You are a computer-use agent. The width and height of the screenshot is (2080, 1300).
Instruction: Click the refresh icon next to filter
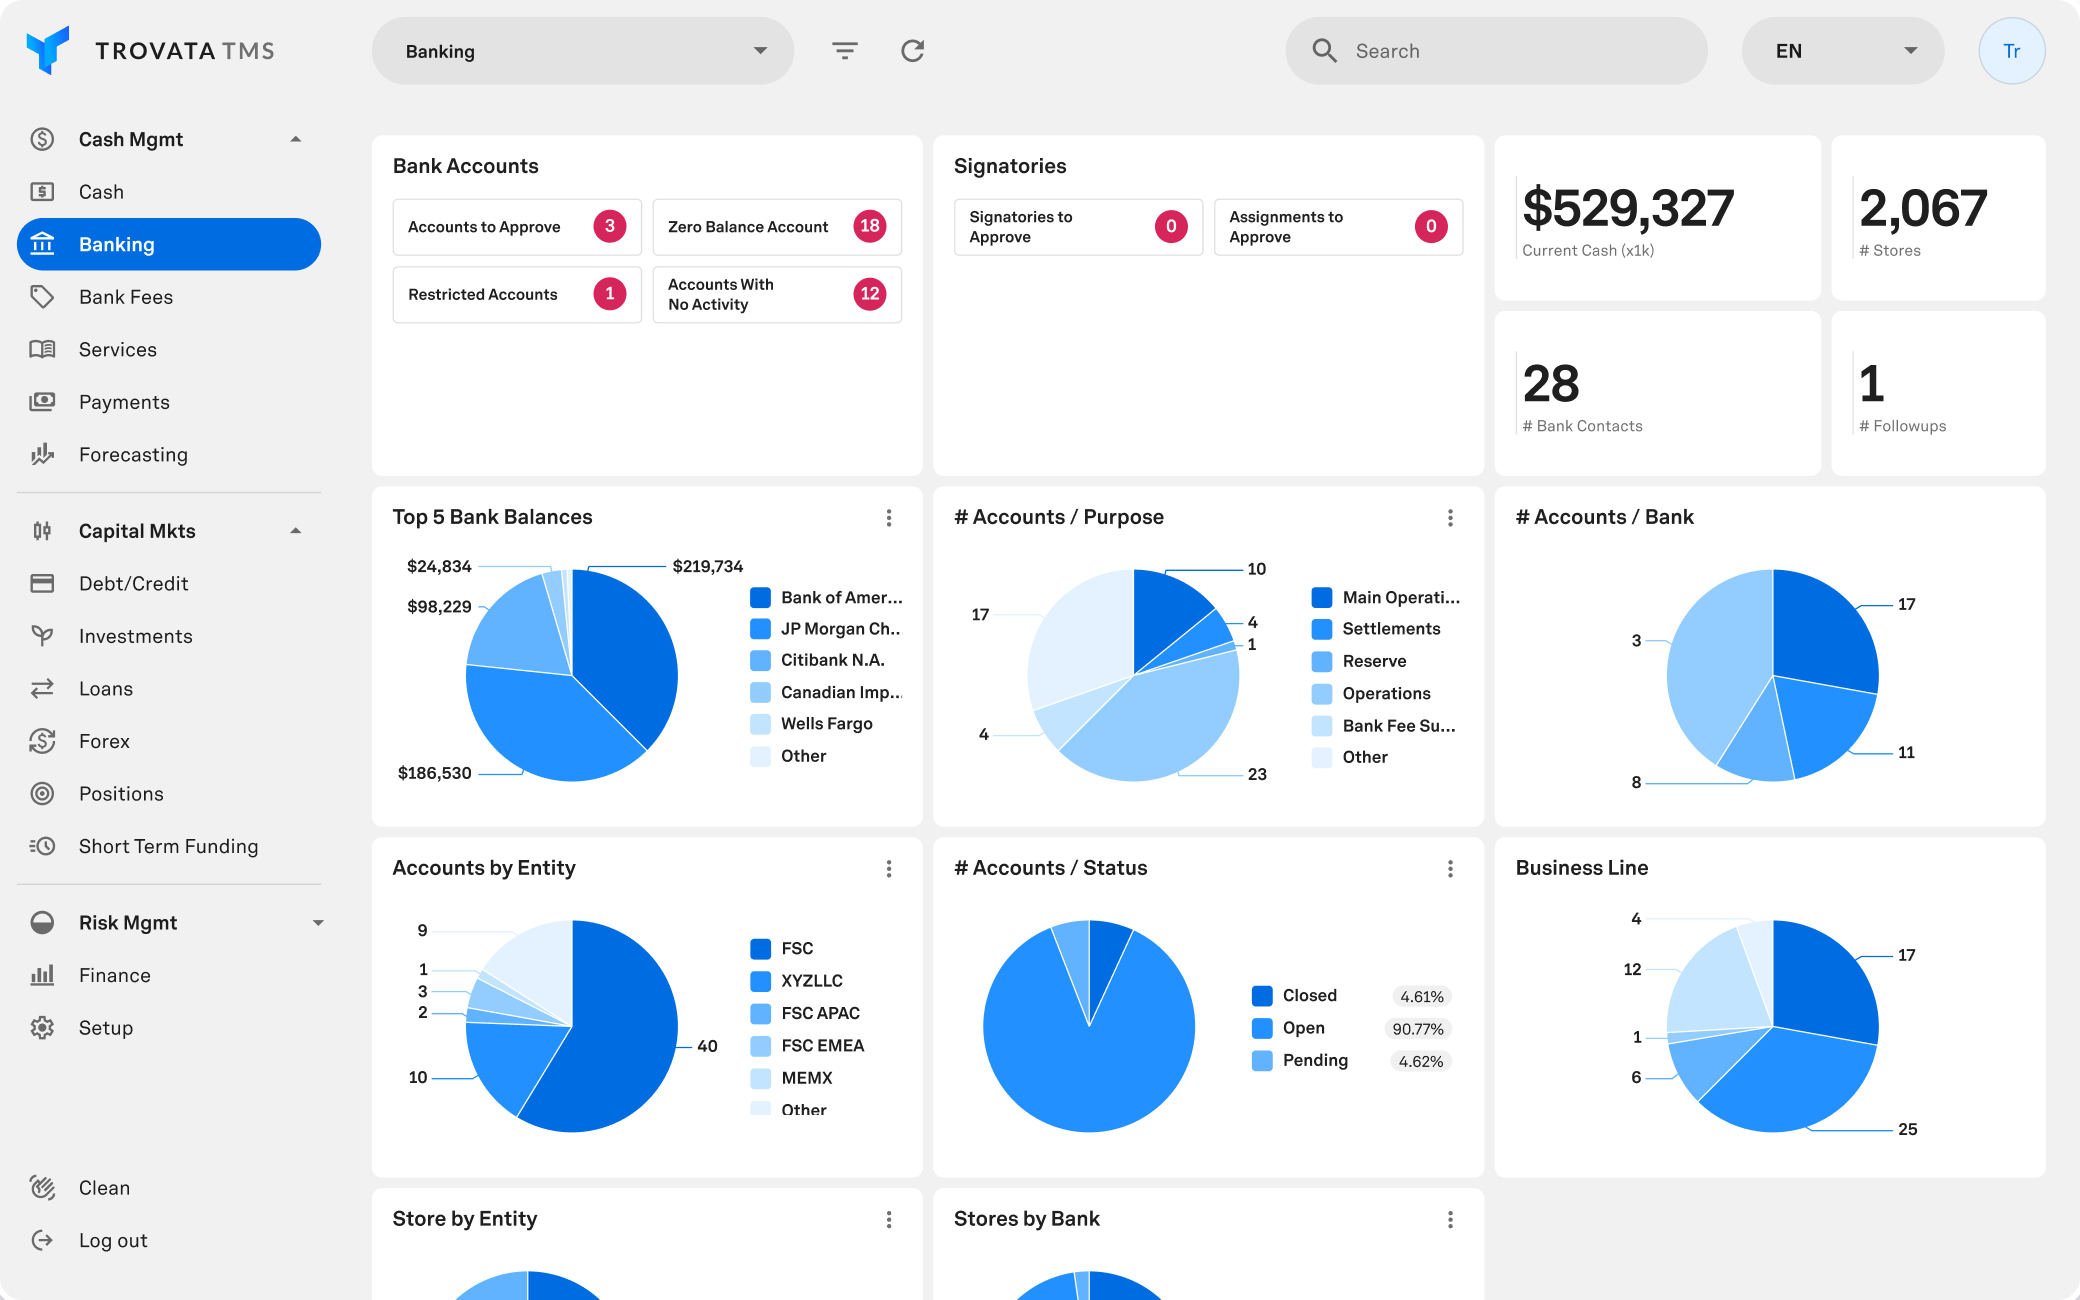912,51
